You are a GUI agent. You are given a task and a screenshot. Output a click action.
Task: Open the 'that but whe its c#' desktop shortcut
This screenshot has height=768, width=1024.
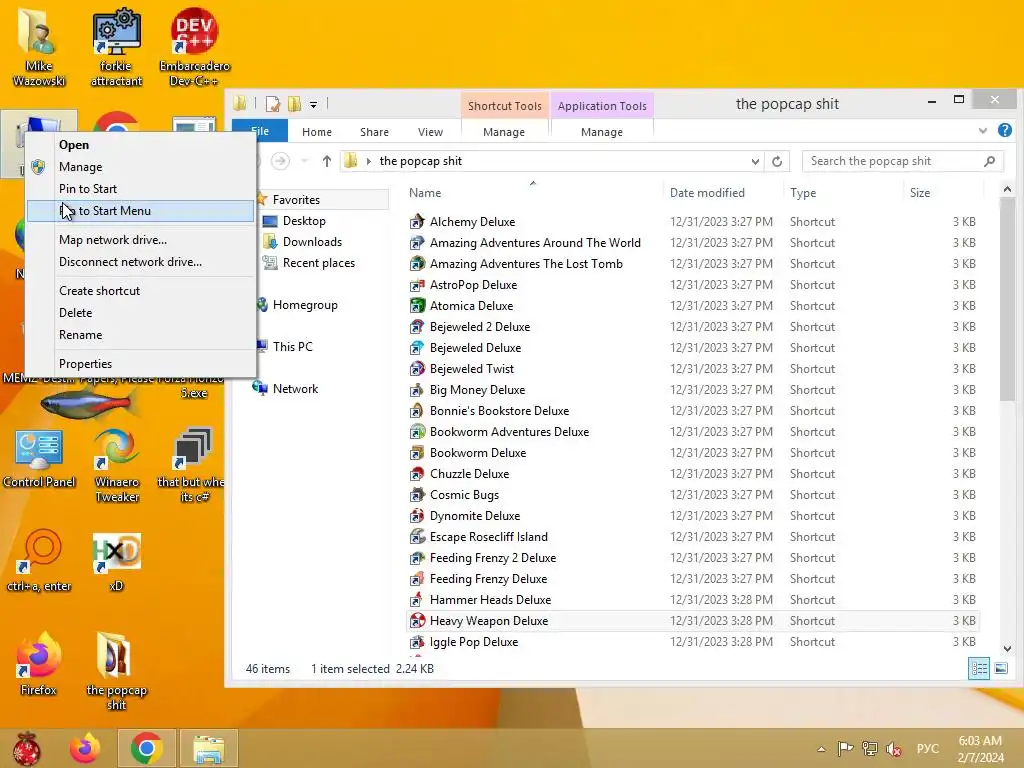[x=191, y=466]
